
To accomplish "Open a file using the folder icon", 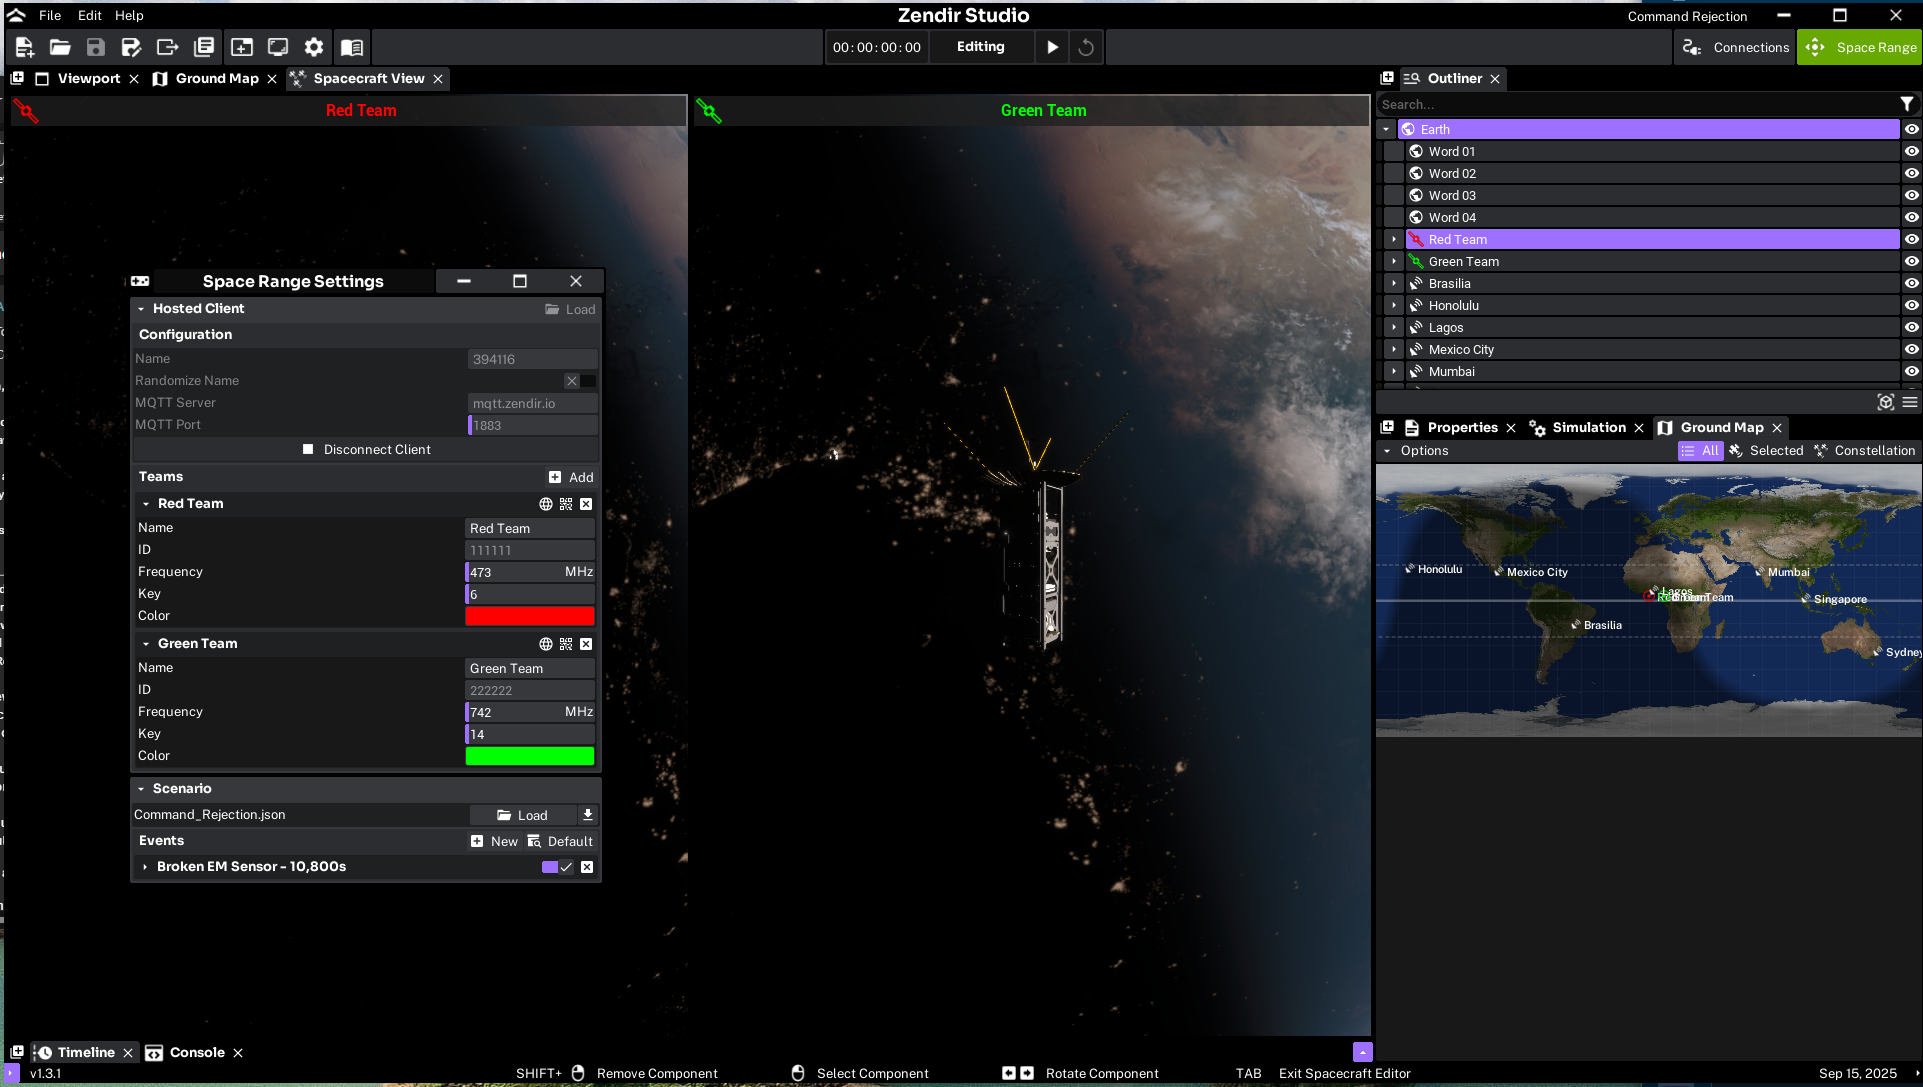I will (x=60, y=47).
